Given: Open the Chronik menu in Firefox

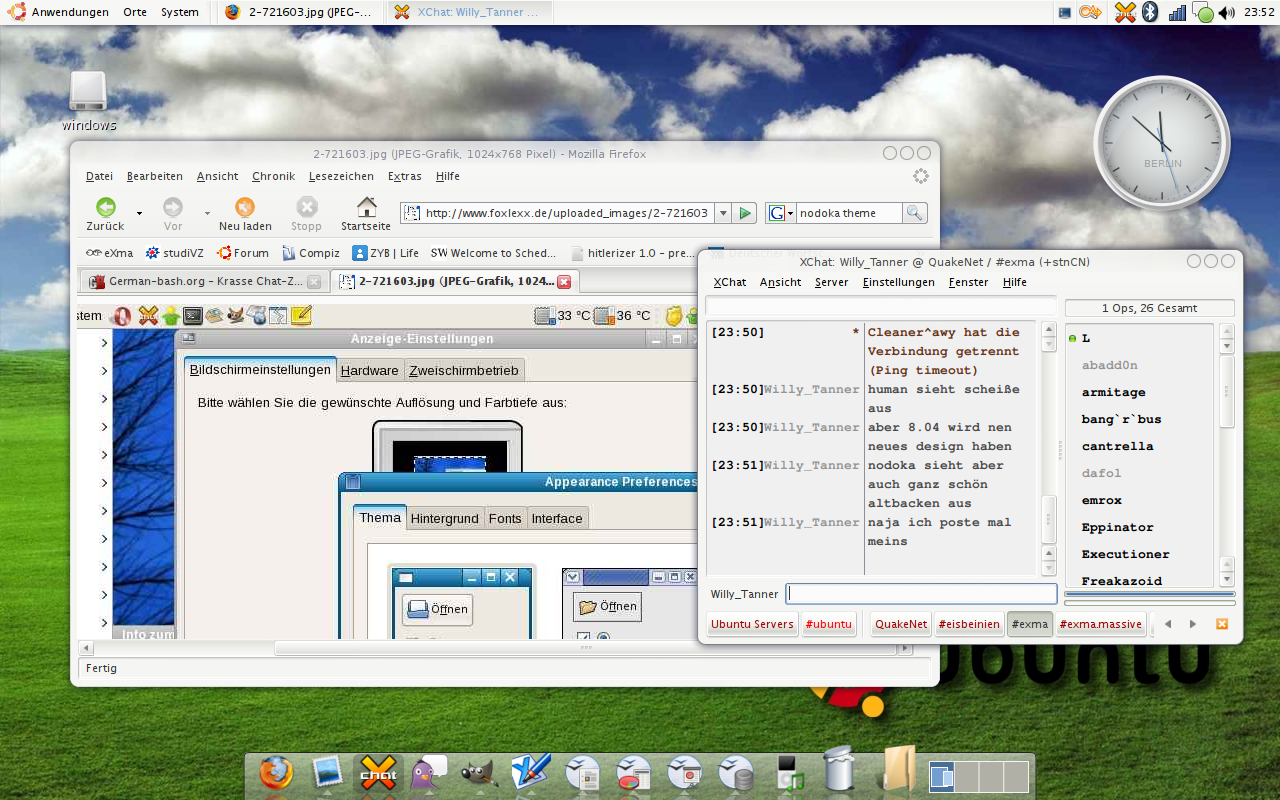Looking at the screenshot, I should [x=273, y=176].
